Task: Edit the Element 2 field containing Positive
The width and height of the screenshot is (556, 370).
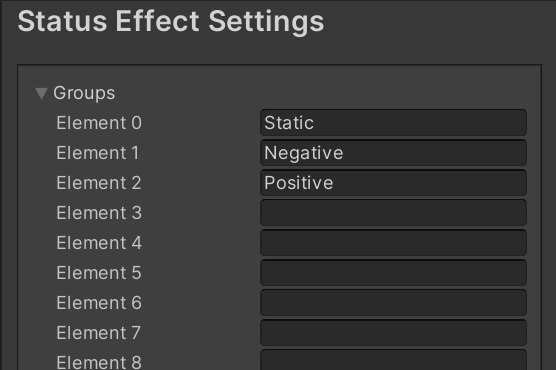Action: (x=393, y=183)
